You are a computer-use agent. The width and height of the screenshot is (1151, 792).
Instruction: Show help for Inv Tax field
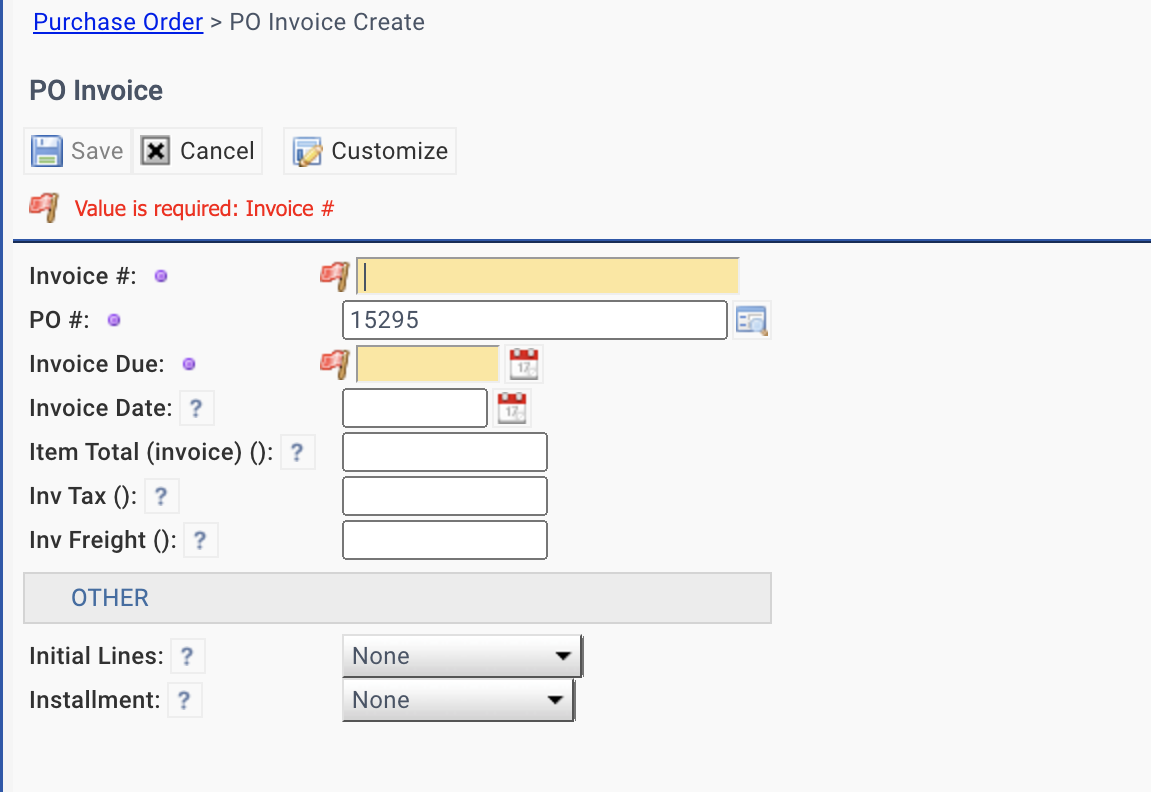click(x=161, y=496)
